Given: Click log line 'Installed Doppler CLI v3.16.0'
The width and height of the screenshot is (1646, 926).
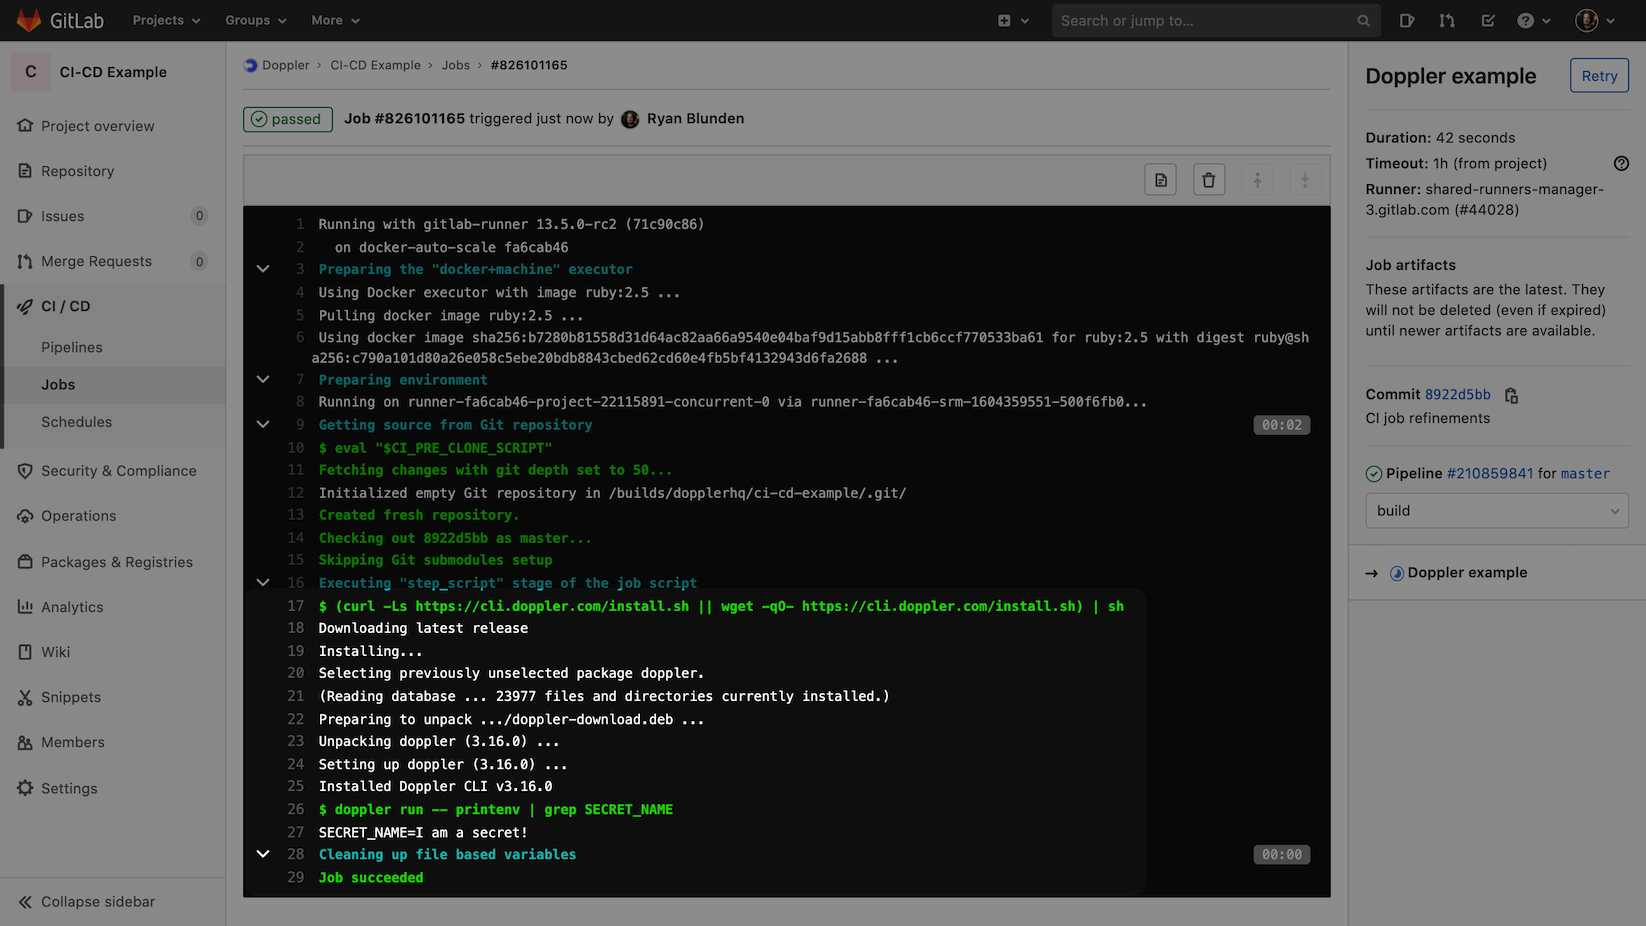Looking at the screenshot, I should click(x=435, y=787).
